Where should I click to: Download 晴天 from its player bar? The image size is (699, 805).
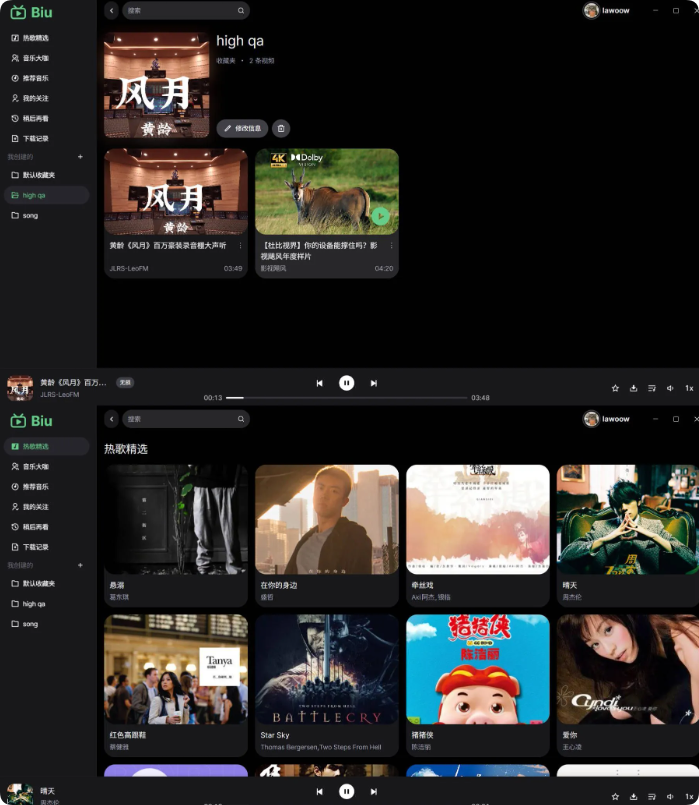(633, 797)
